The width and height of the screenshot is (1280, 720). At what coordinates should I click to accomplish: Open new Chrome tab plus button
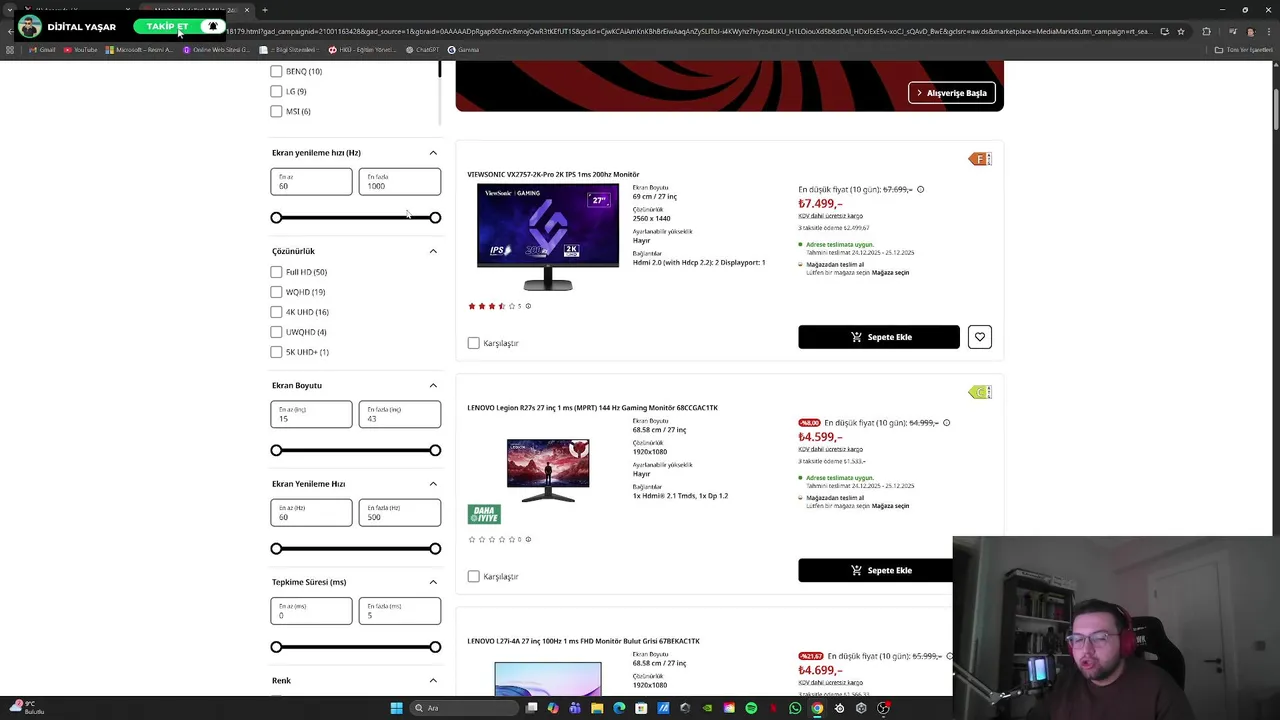click(x=264, y=10)
